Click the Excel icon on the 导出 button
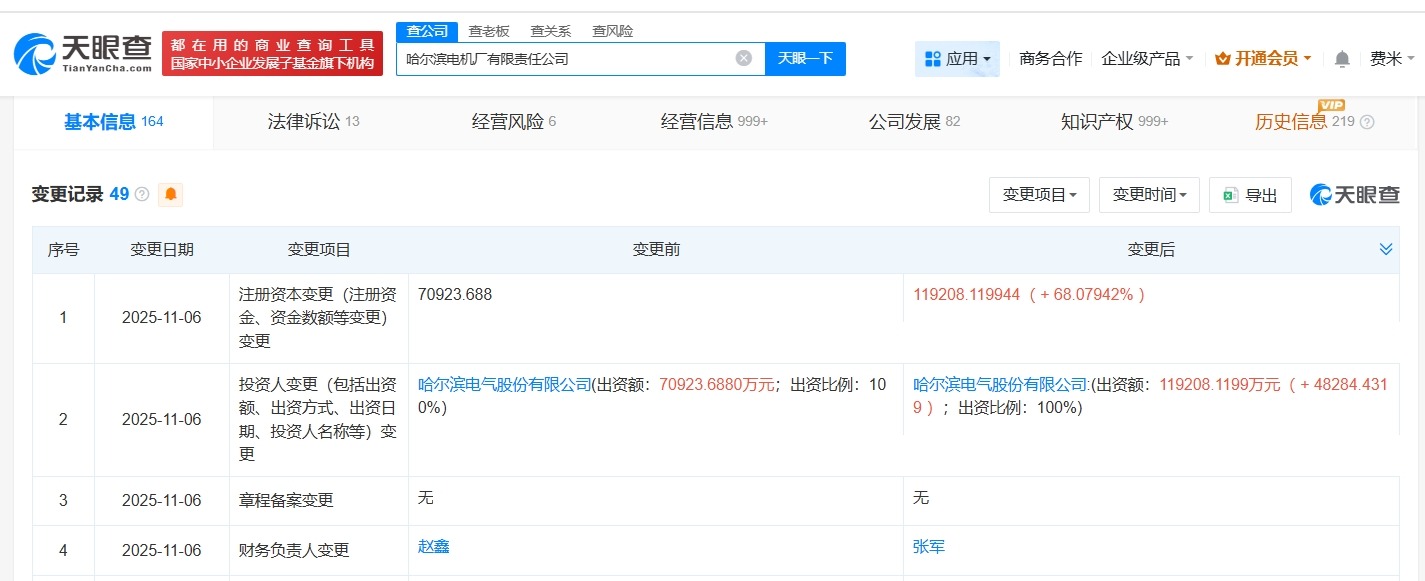 click(x=1230, y=195)
